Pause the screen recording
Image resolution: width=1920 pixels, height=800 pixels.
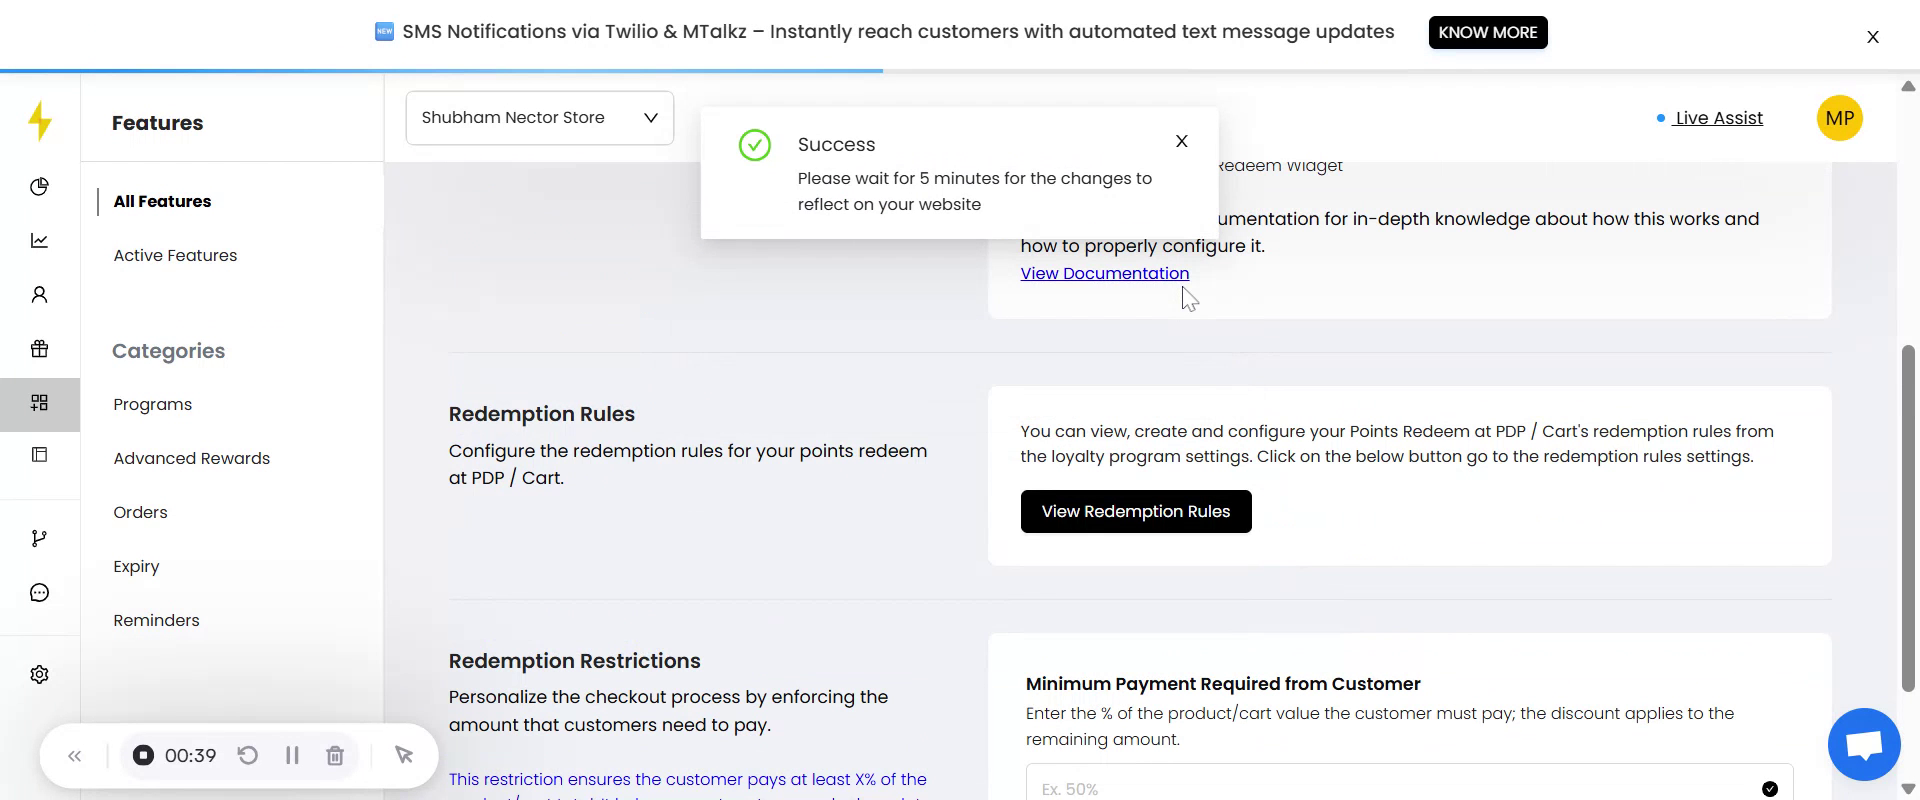click(x=292, y=756)
